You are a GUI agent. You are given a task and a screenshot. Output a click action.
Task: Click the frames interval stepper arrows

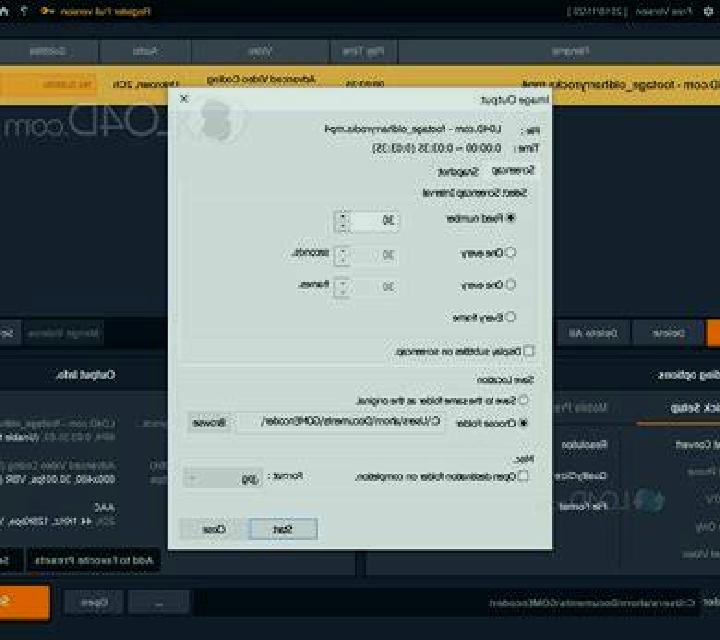(x=342, y=287)
